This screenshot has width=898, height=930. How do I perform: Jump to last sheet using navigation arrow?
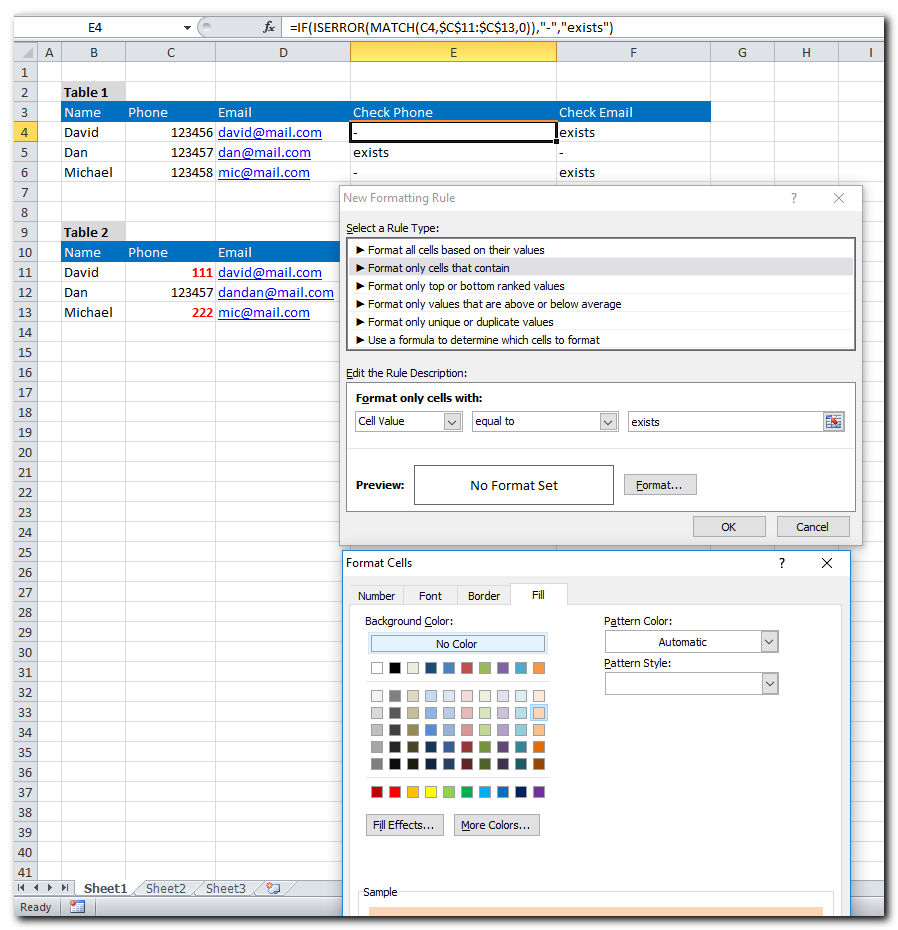click(x=65, y=888)
